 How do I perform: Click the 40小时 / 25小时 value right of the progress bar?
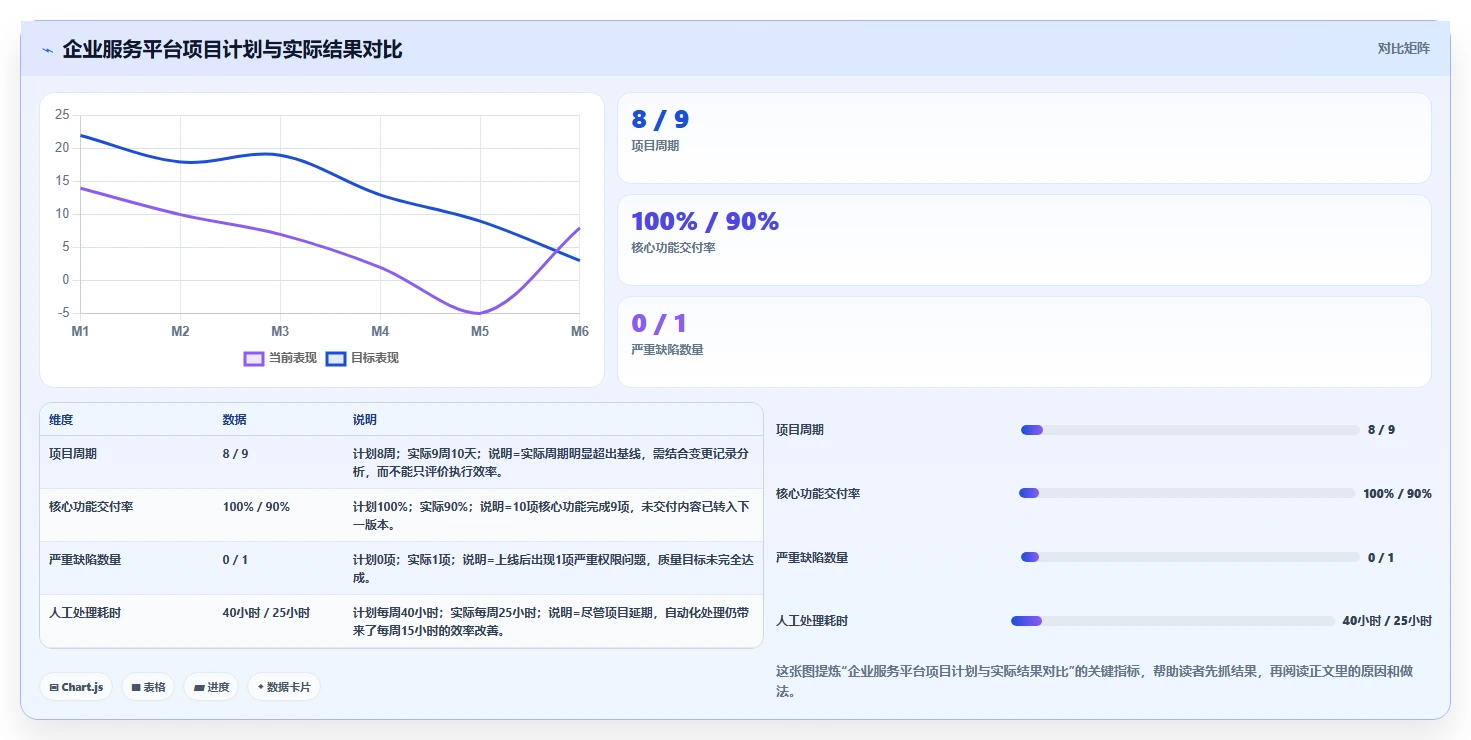1387,621
